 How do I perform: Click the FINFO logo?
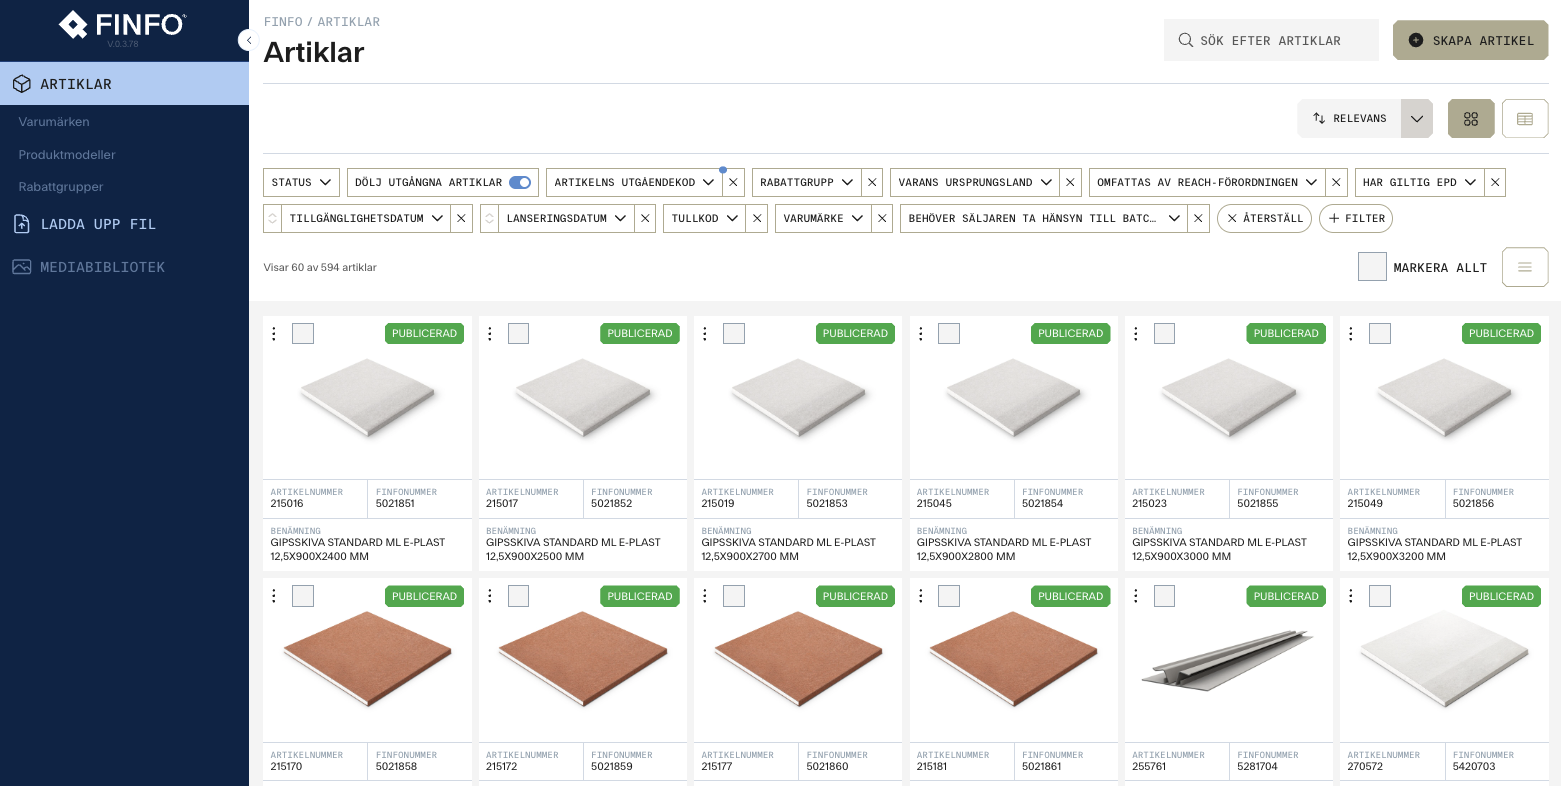(x=123, y=25)
